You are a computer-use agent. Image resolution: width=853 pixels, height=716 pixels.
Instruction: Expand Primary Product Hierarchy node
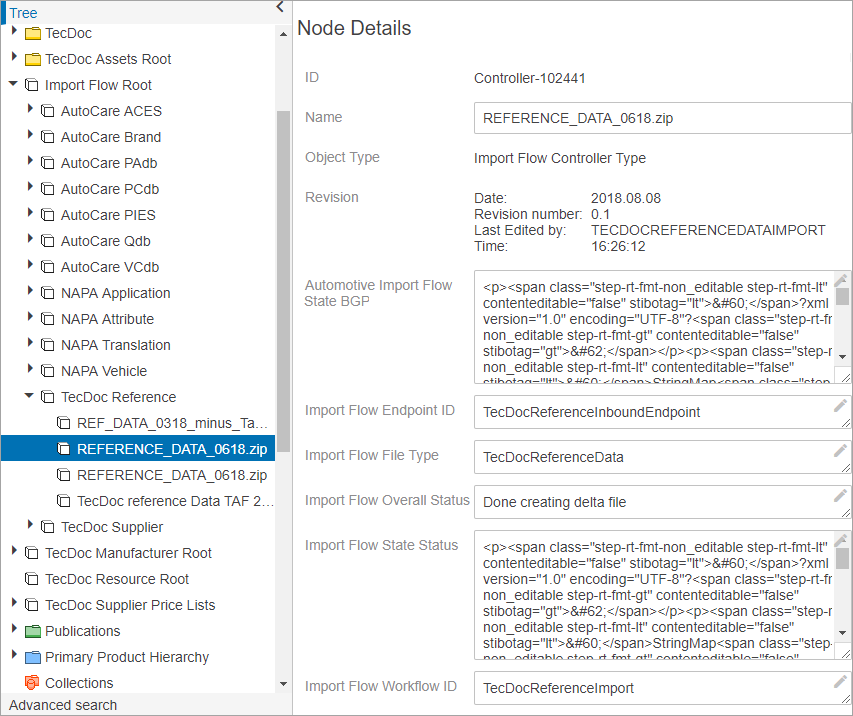14,655
